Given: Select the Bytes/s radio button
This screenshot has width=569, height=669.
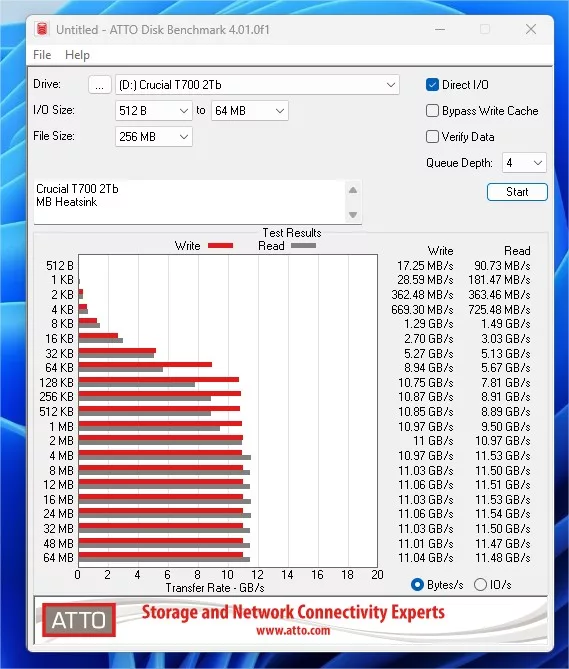Looking at the screenshot, I should pyautogui.click(x=417, y=585).
